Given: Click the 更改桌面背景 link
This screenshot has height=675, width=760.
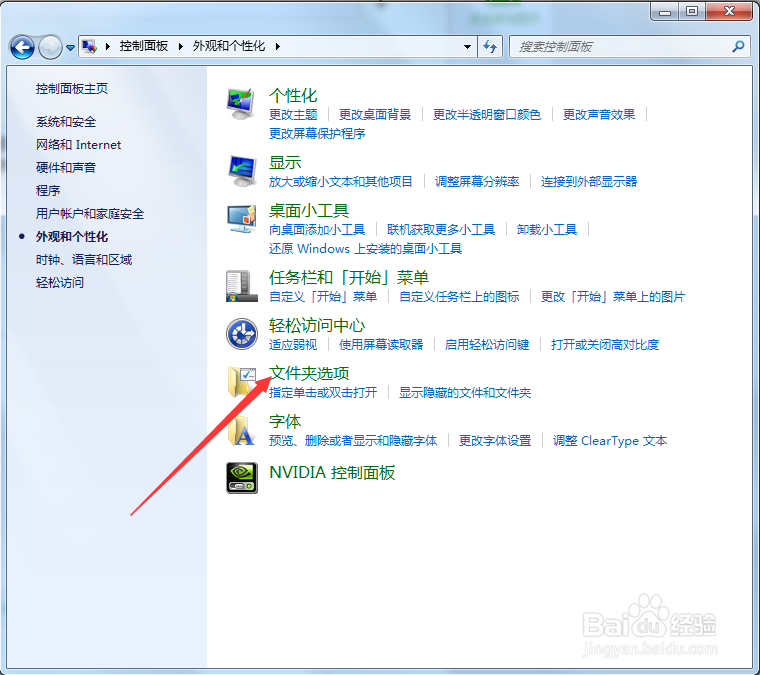Looking at the screenshot, I should click(x=375, y=114).
